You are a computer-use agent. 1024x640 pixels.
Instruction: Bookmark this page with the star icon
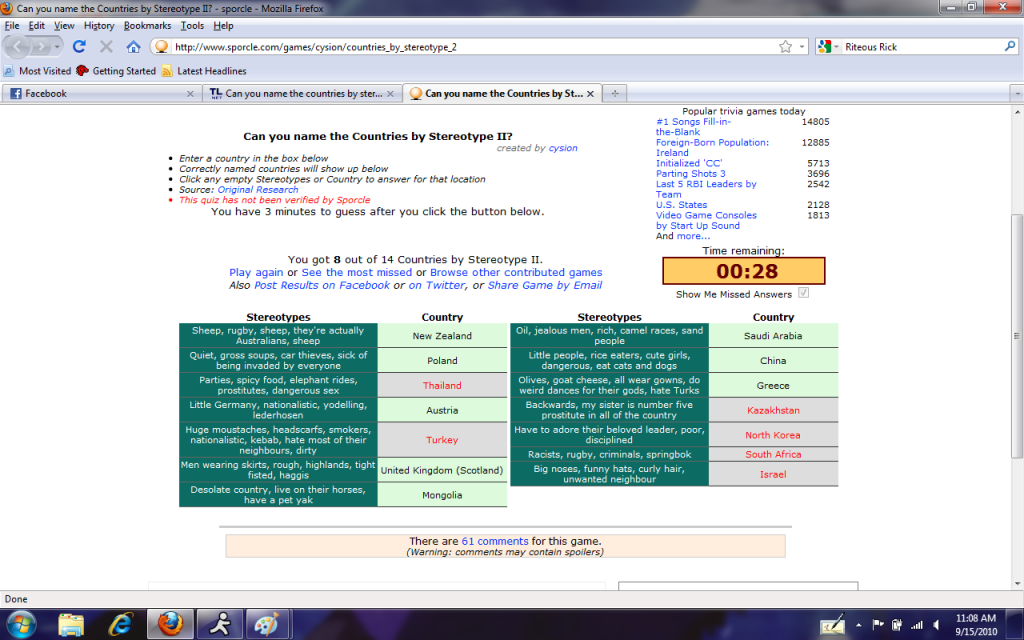(x=785, y=47)
